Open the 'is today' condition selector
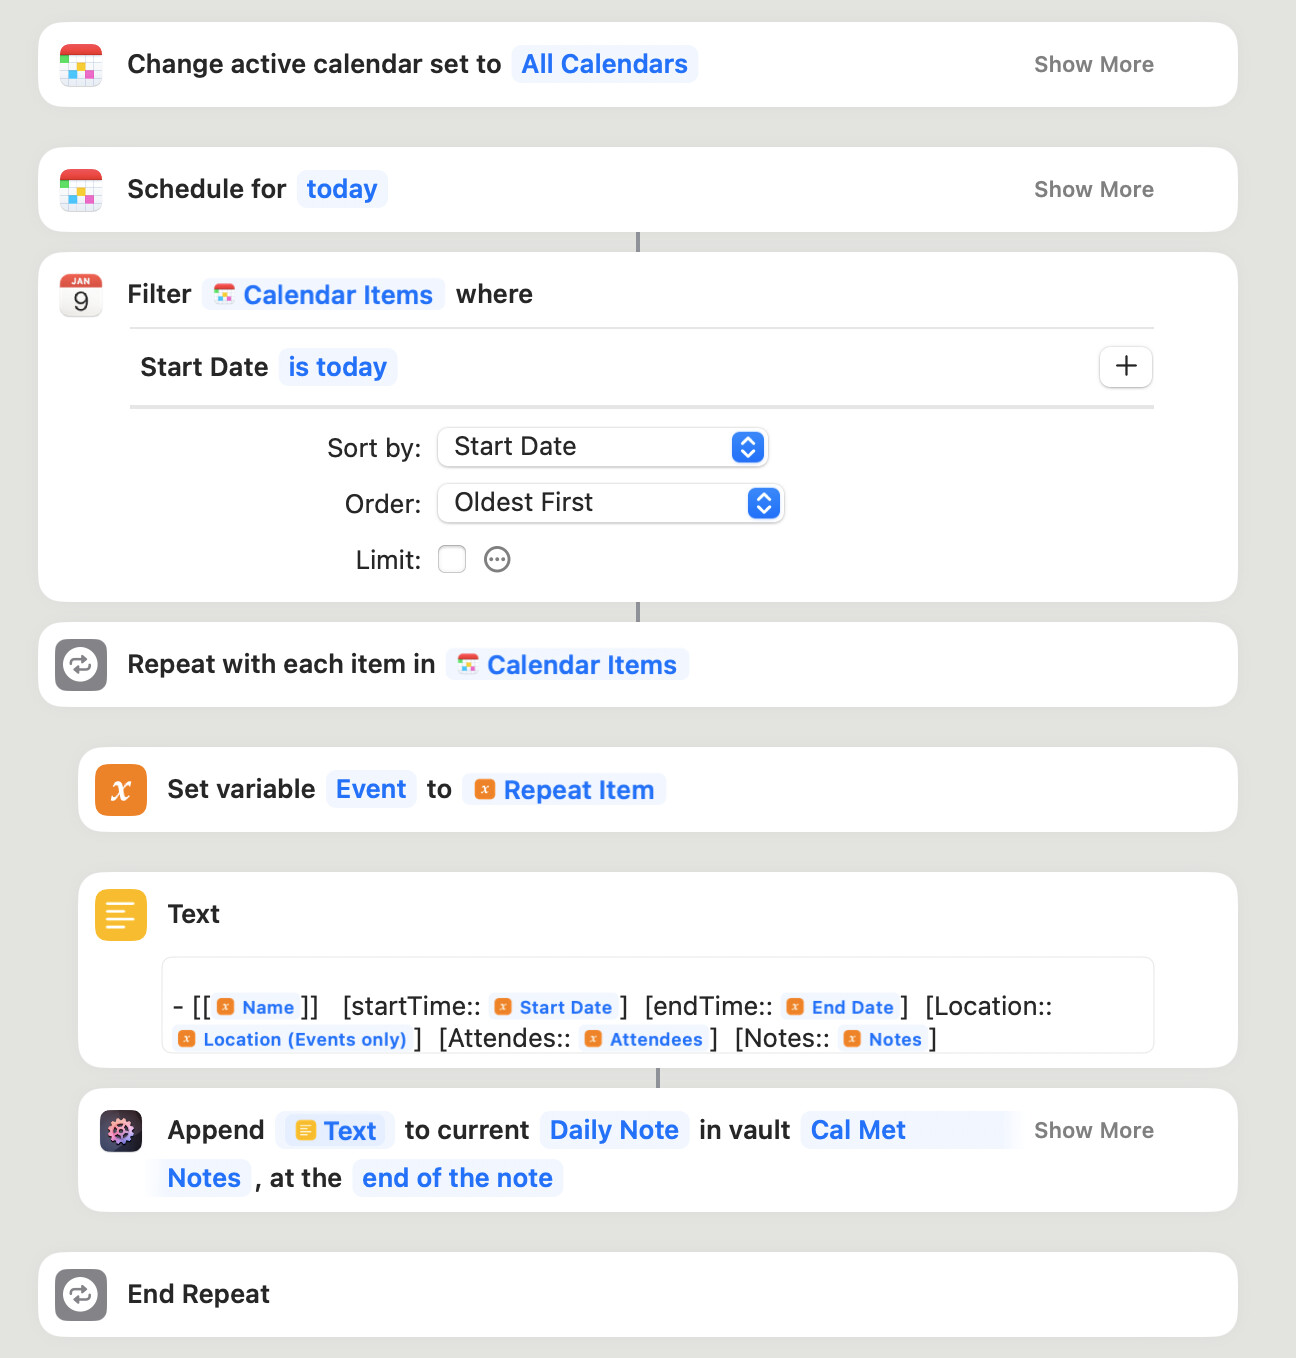 coord(338,367)
